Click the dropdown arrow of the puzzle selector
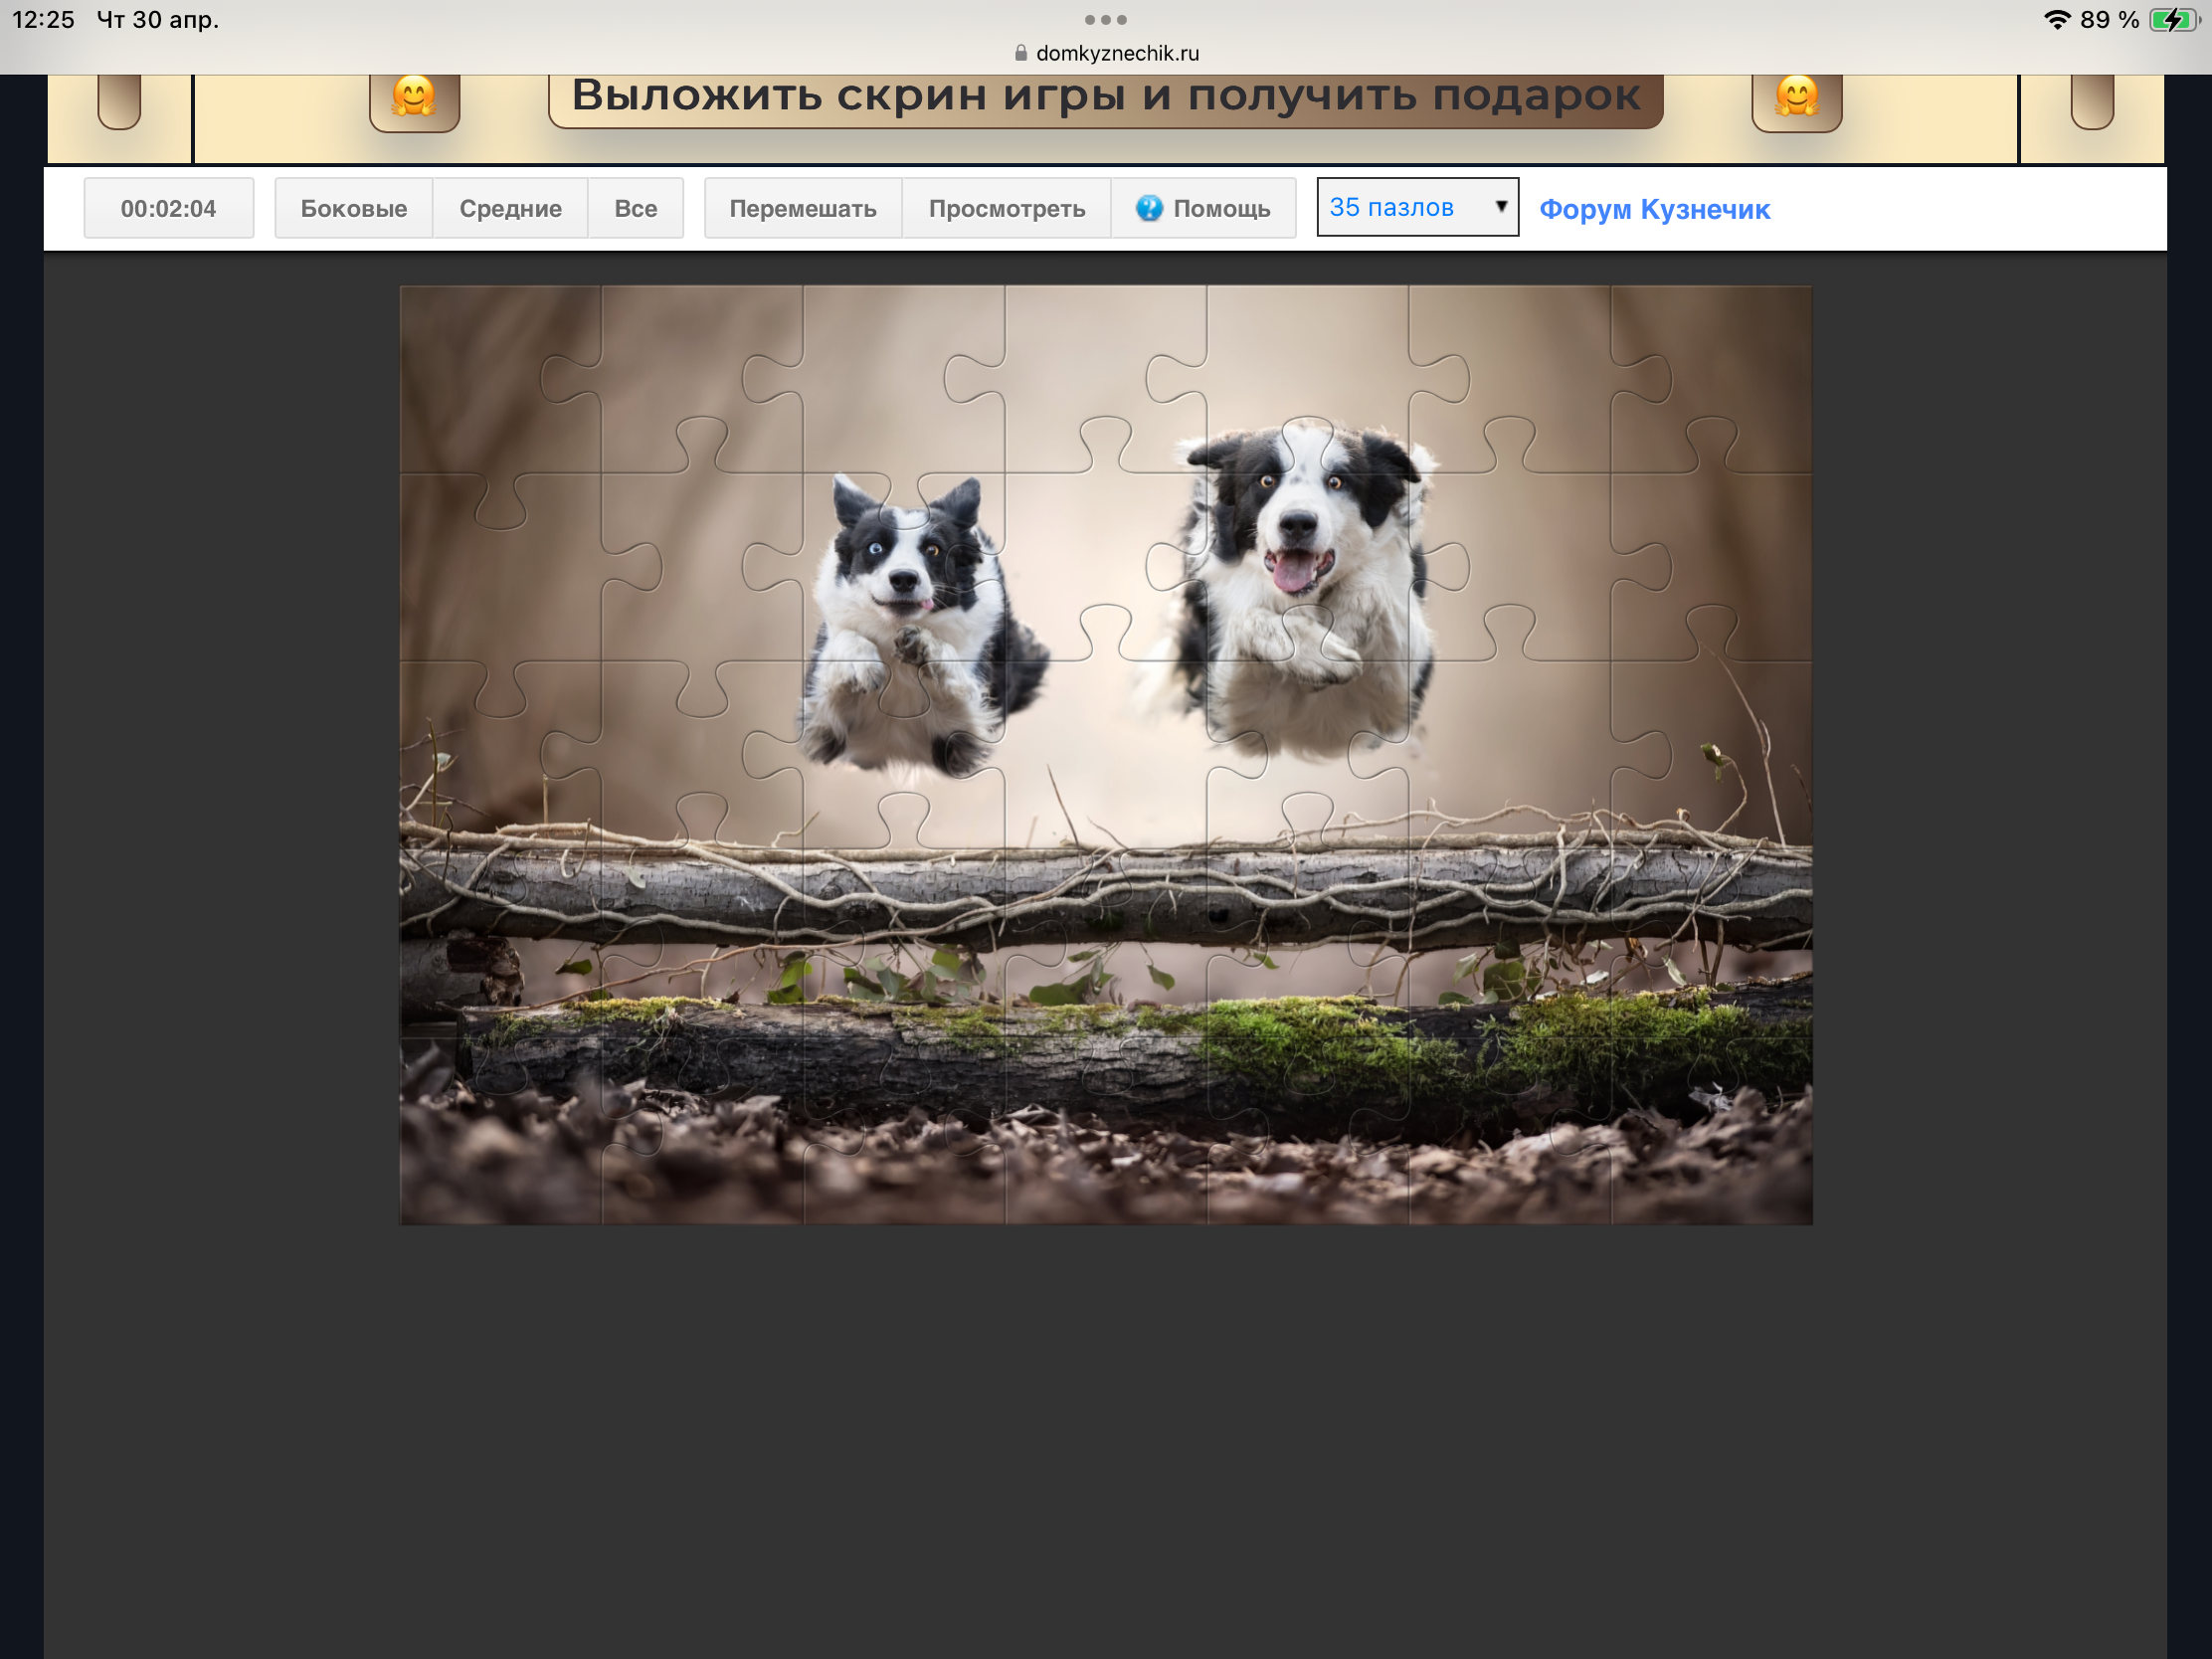 (x=1500, y=206)
